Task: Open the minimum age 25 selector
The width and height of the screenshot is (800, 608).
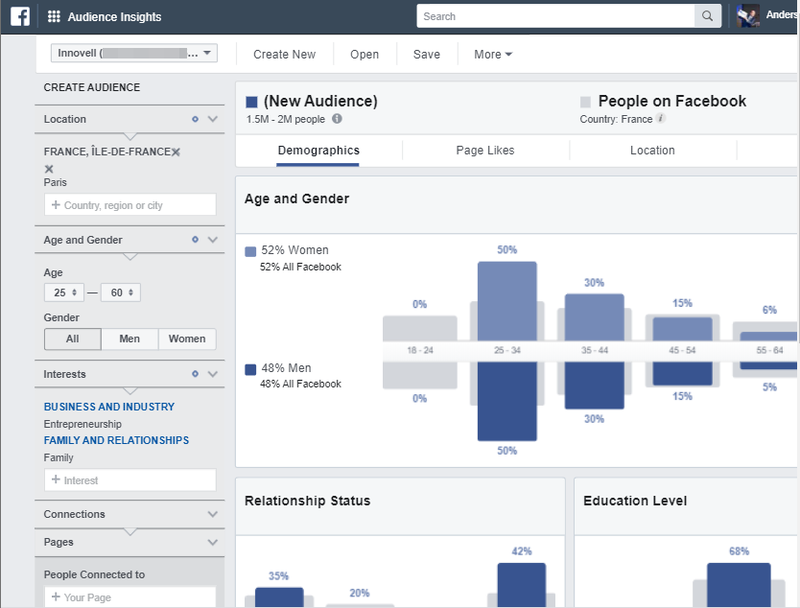Action: pyautogui.click(x=64, y=292)
